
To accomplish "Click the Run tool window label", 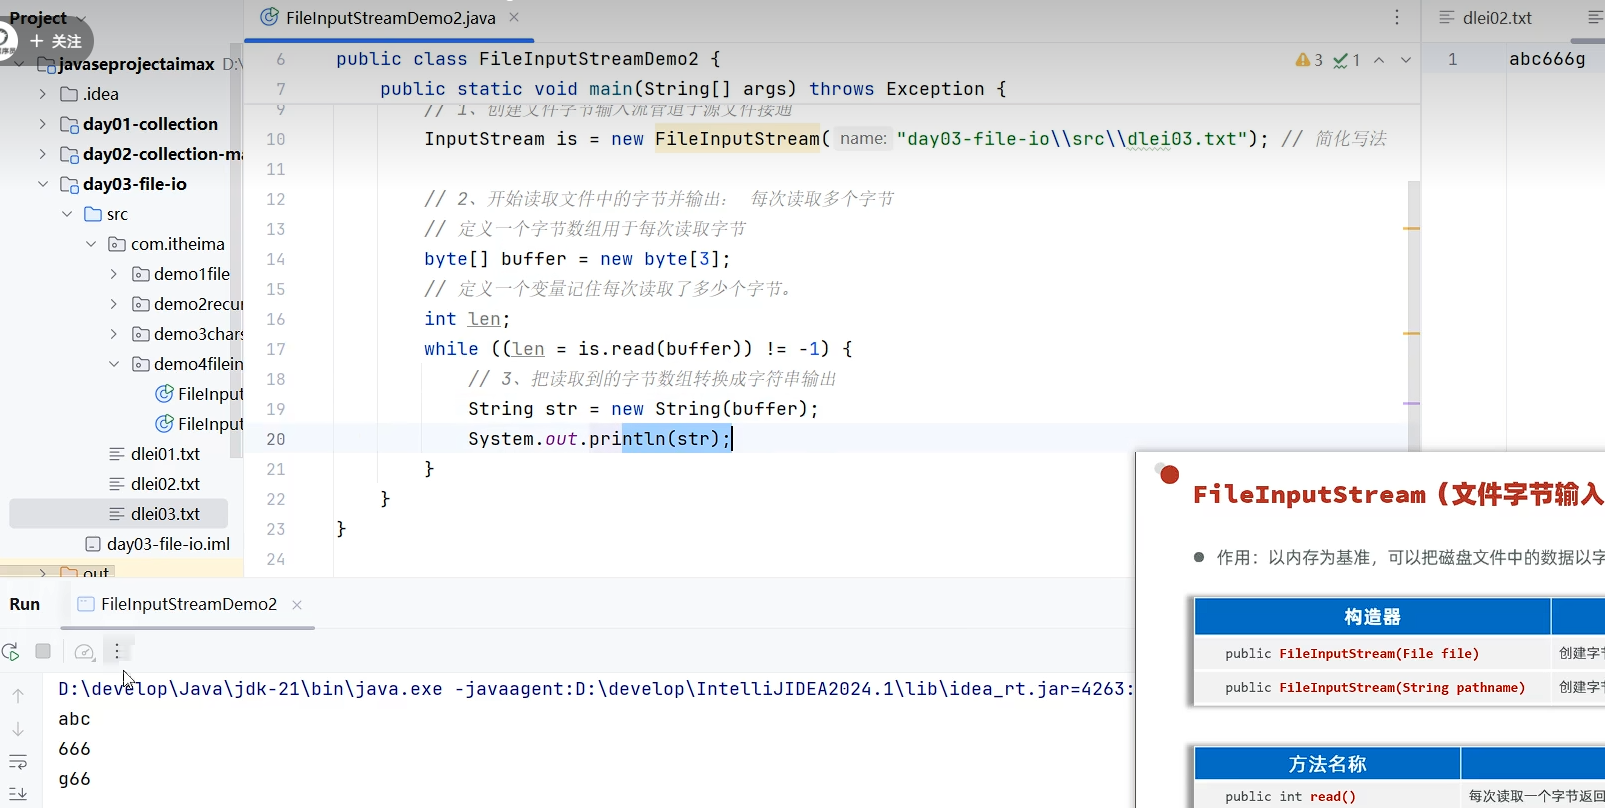I will click(x=25, y=604).
